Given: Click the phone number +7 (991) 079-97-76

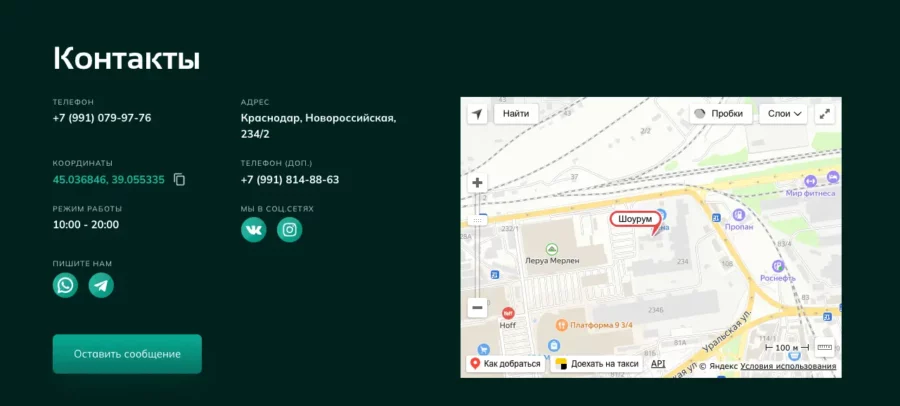Looking at the screenshot, I should point(102,118).
